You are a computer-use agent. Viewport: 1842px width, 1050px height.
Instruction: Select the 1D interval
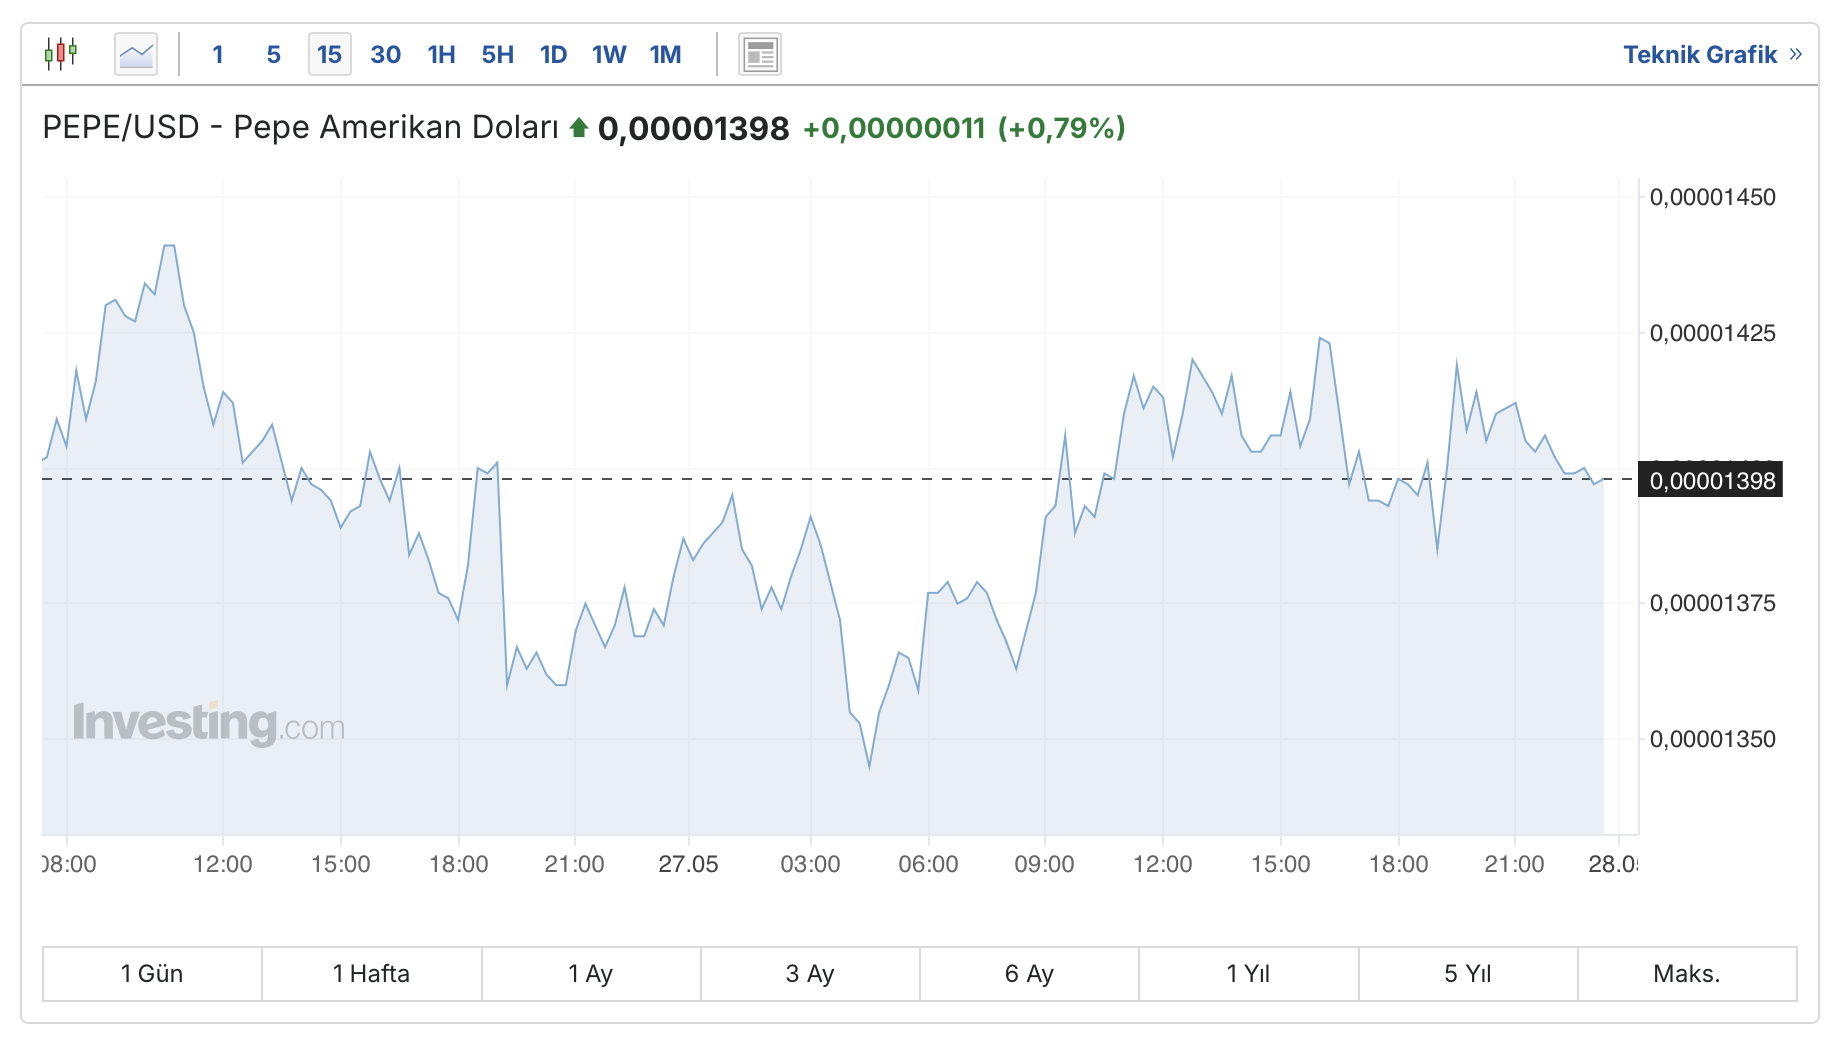point(553,54)
